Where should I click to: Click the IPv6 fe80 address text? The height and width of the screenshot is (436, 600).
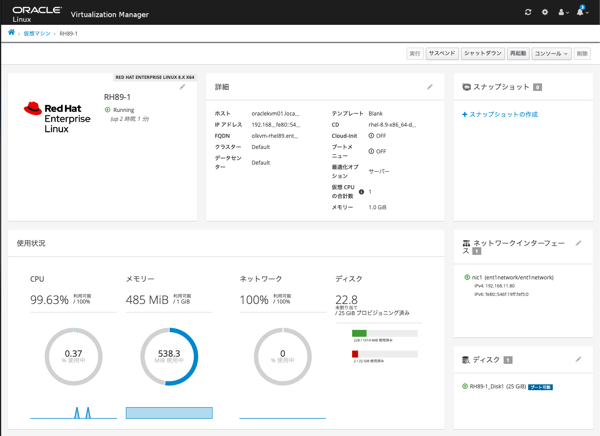(x=501, y=294)
